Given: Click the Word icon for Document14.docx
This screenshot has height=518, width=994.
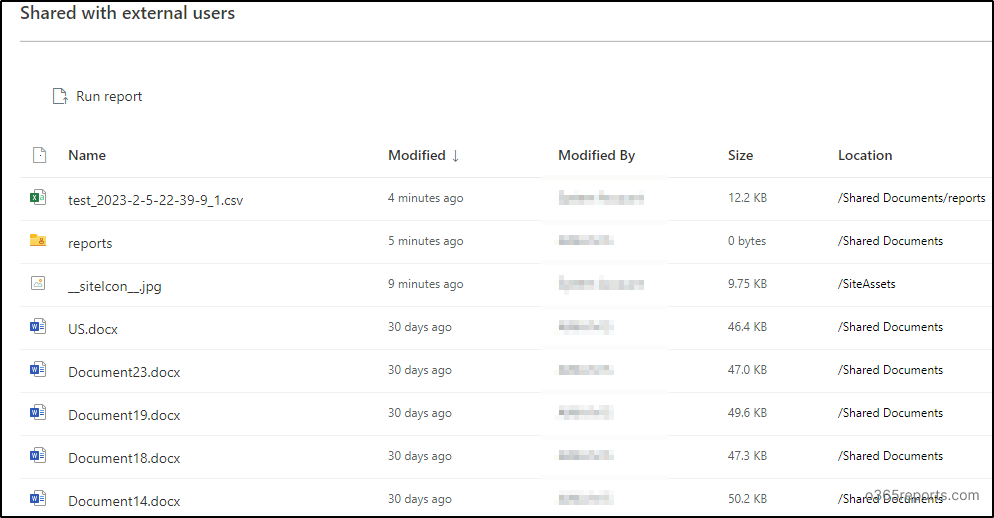Looking at the screenshot, I should click(38, 498).
